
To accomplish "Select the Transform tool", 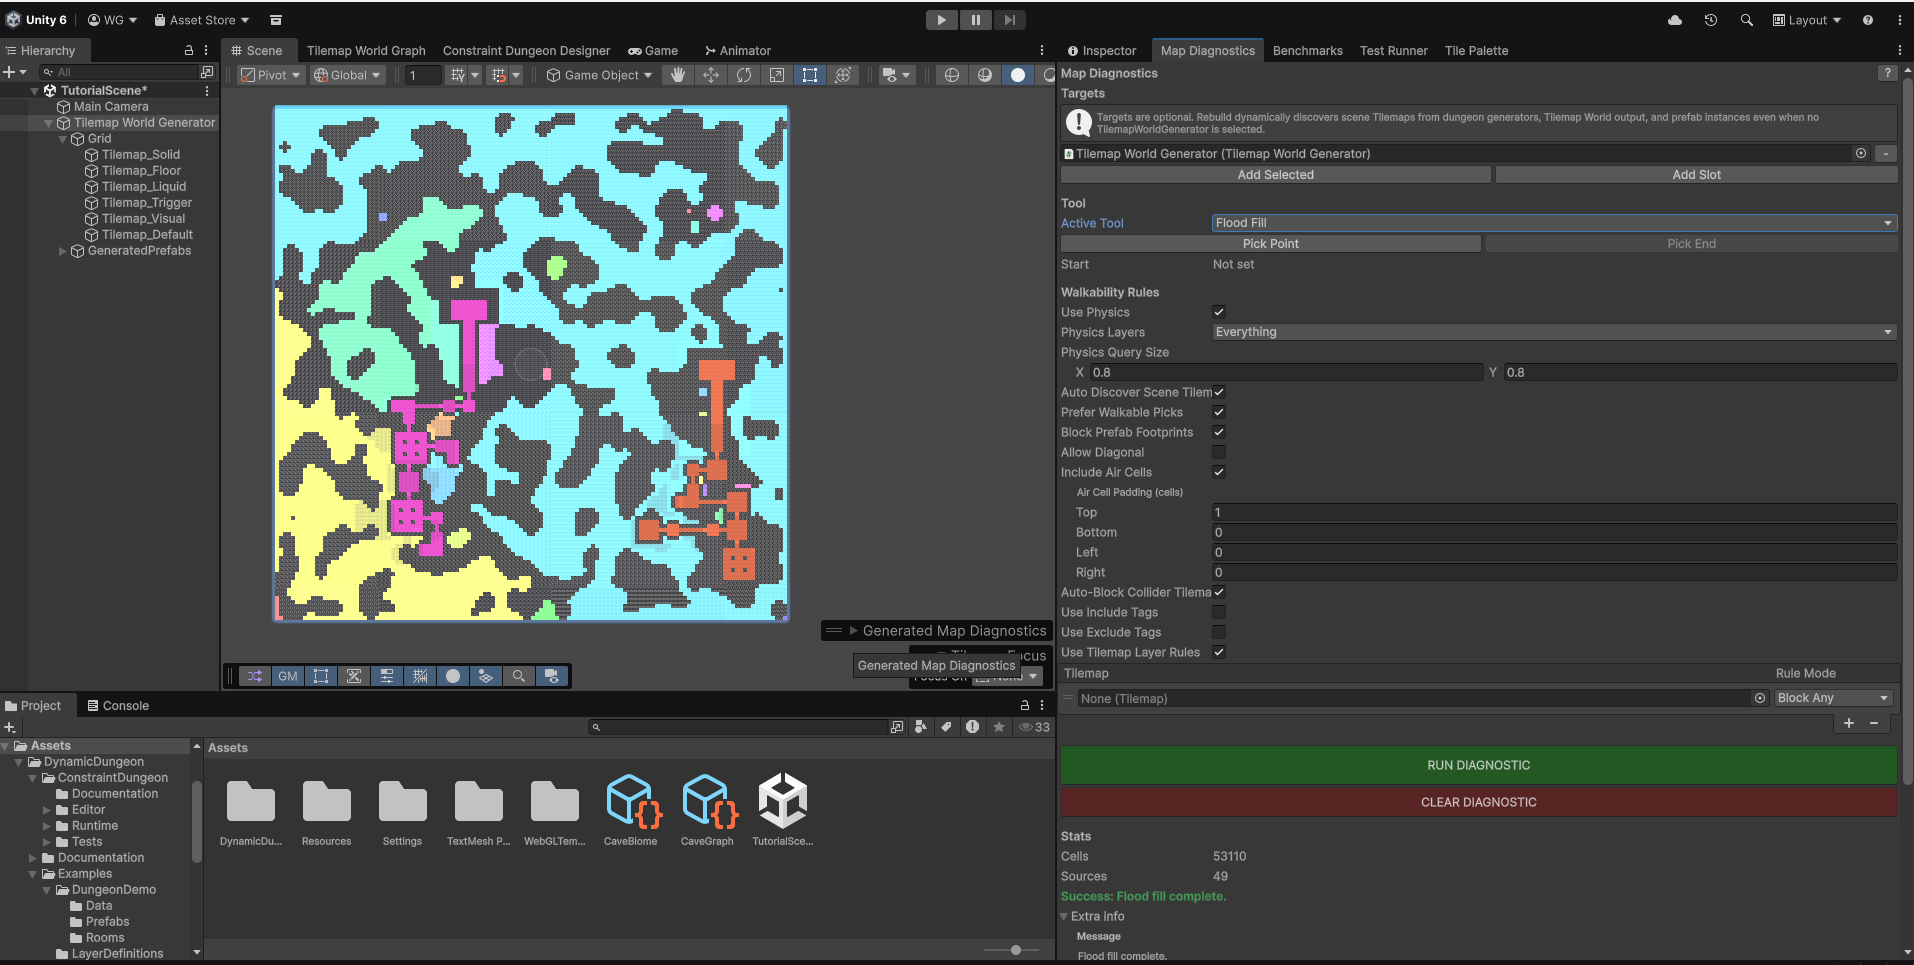I will pos(843,75).
